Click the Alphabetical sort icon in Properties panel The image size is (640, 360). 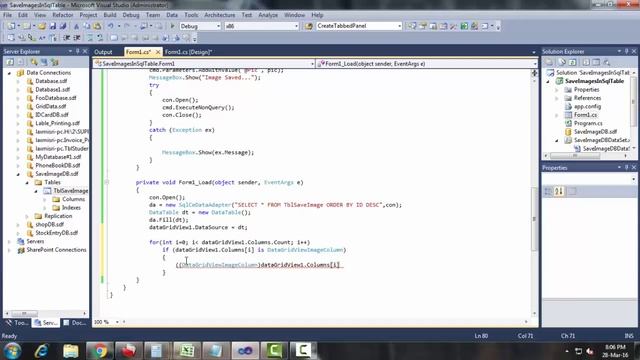(x=559, y=191)
